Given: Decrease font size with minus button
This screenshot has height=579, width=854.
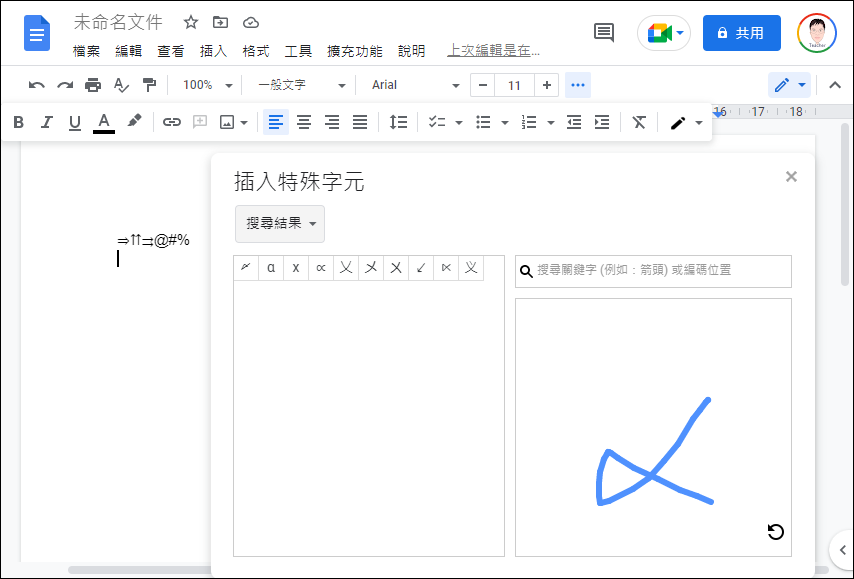Looking at the screenshot, I should (x=483, y=85).
